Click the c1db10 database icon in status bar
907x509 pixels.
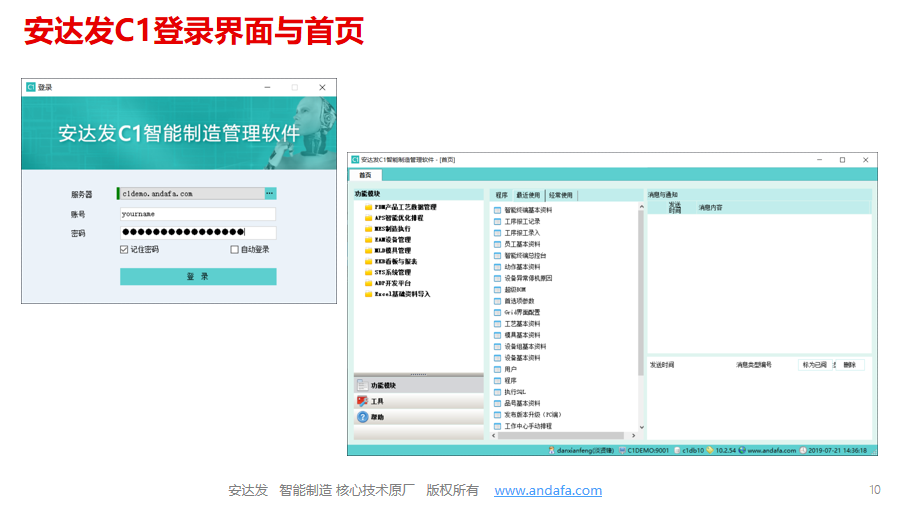(677, 450)
